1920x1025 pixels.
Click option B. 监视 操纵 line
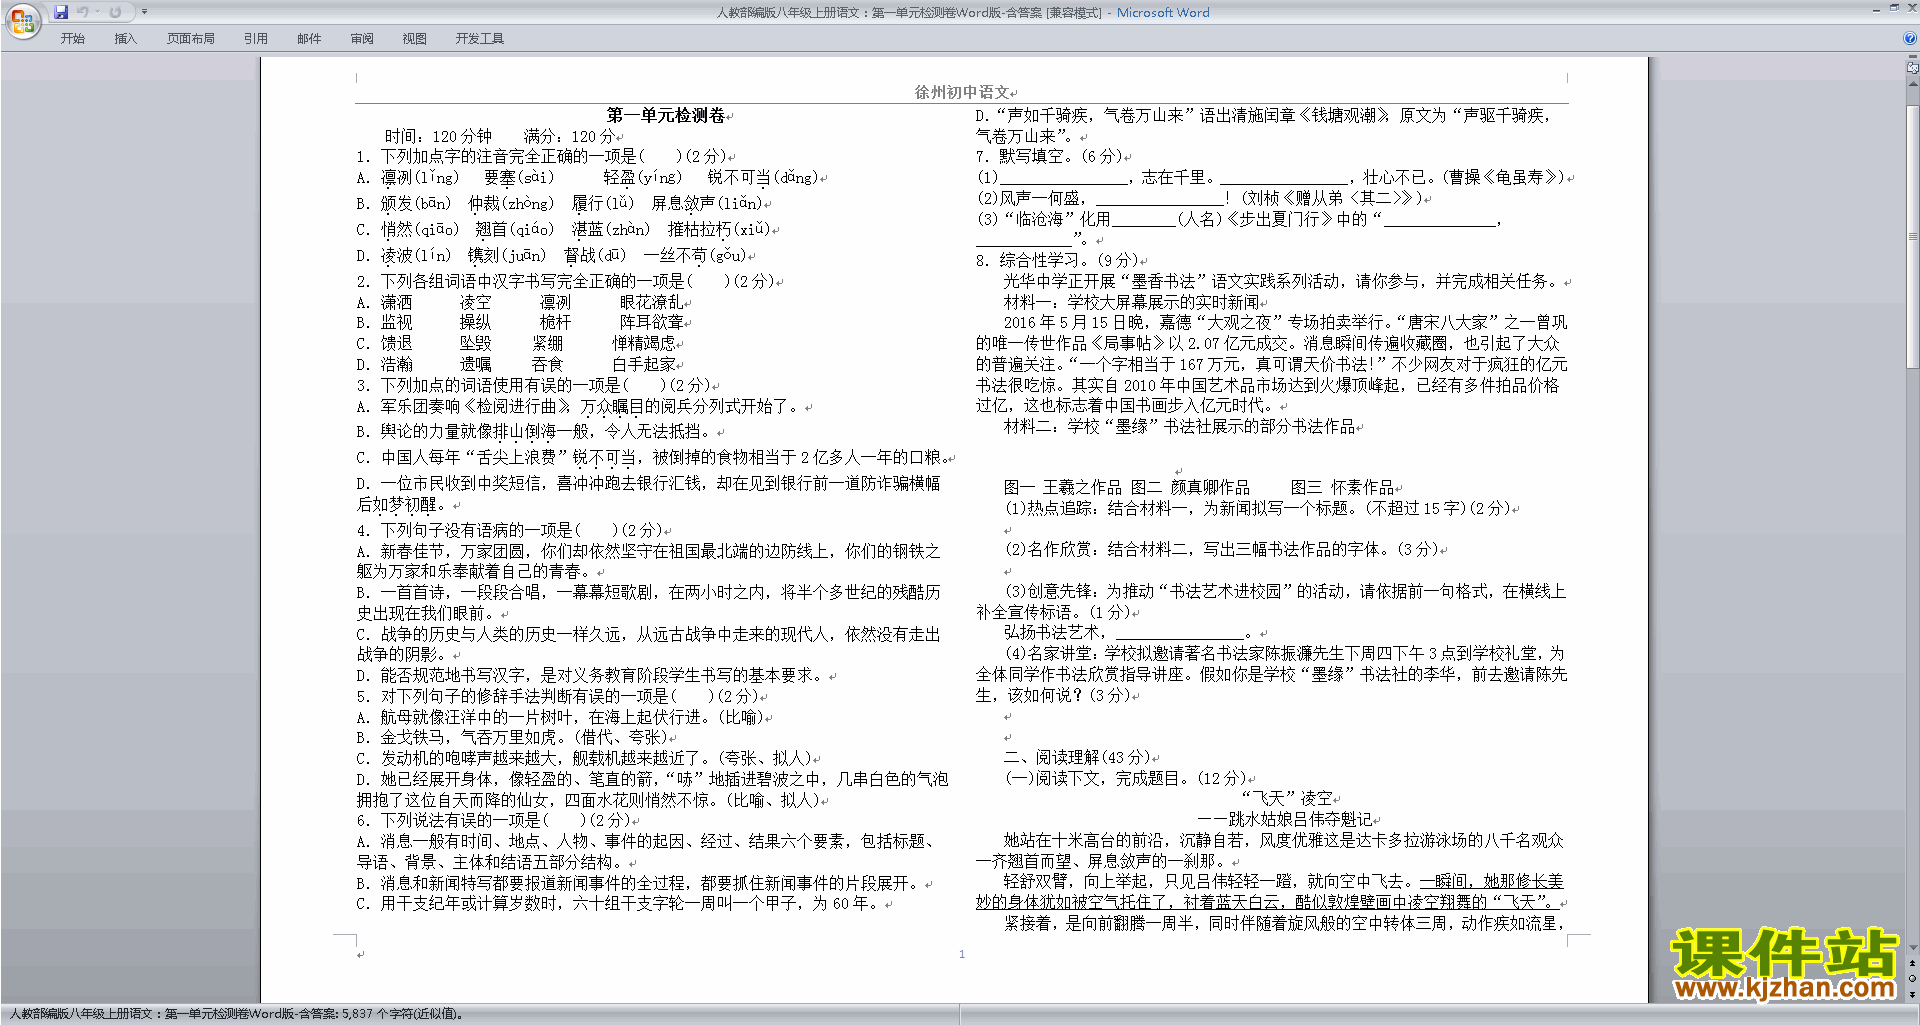(519, 322)
